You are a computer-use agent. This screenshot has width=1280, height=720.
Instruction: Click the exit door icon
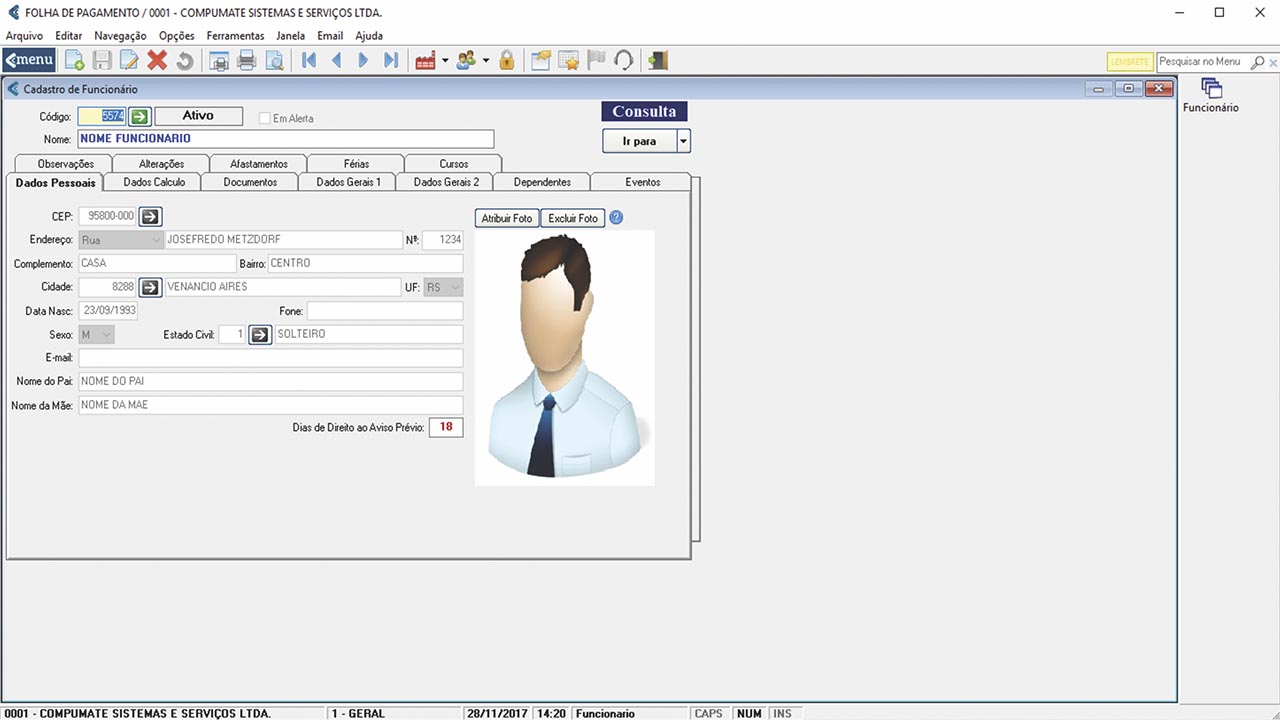pyautogui.click(x=657, y=61)
